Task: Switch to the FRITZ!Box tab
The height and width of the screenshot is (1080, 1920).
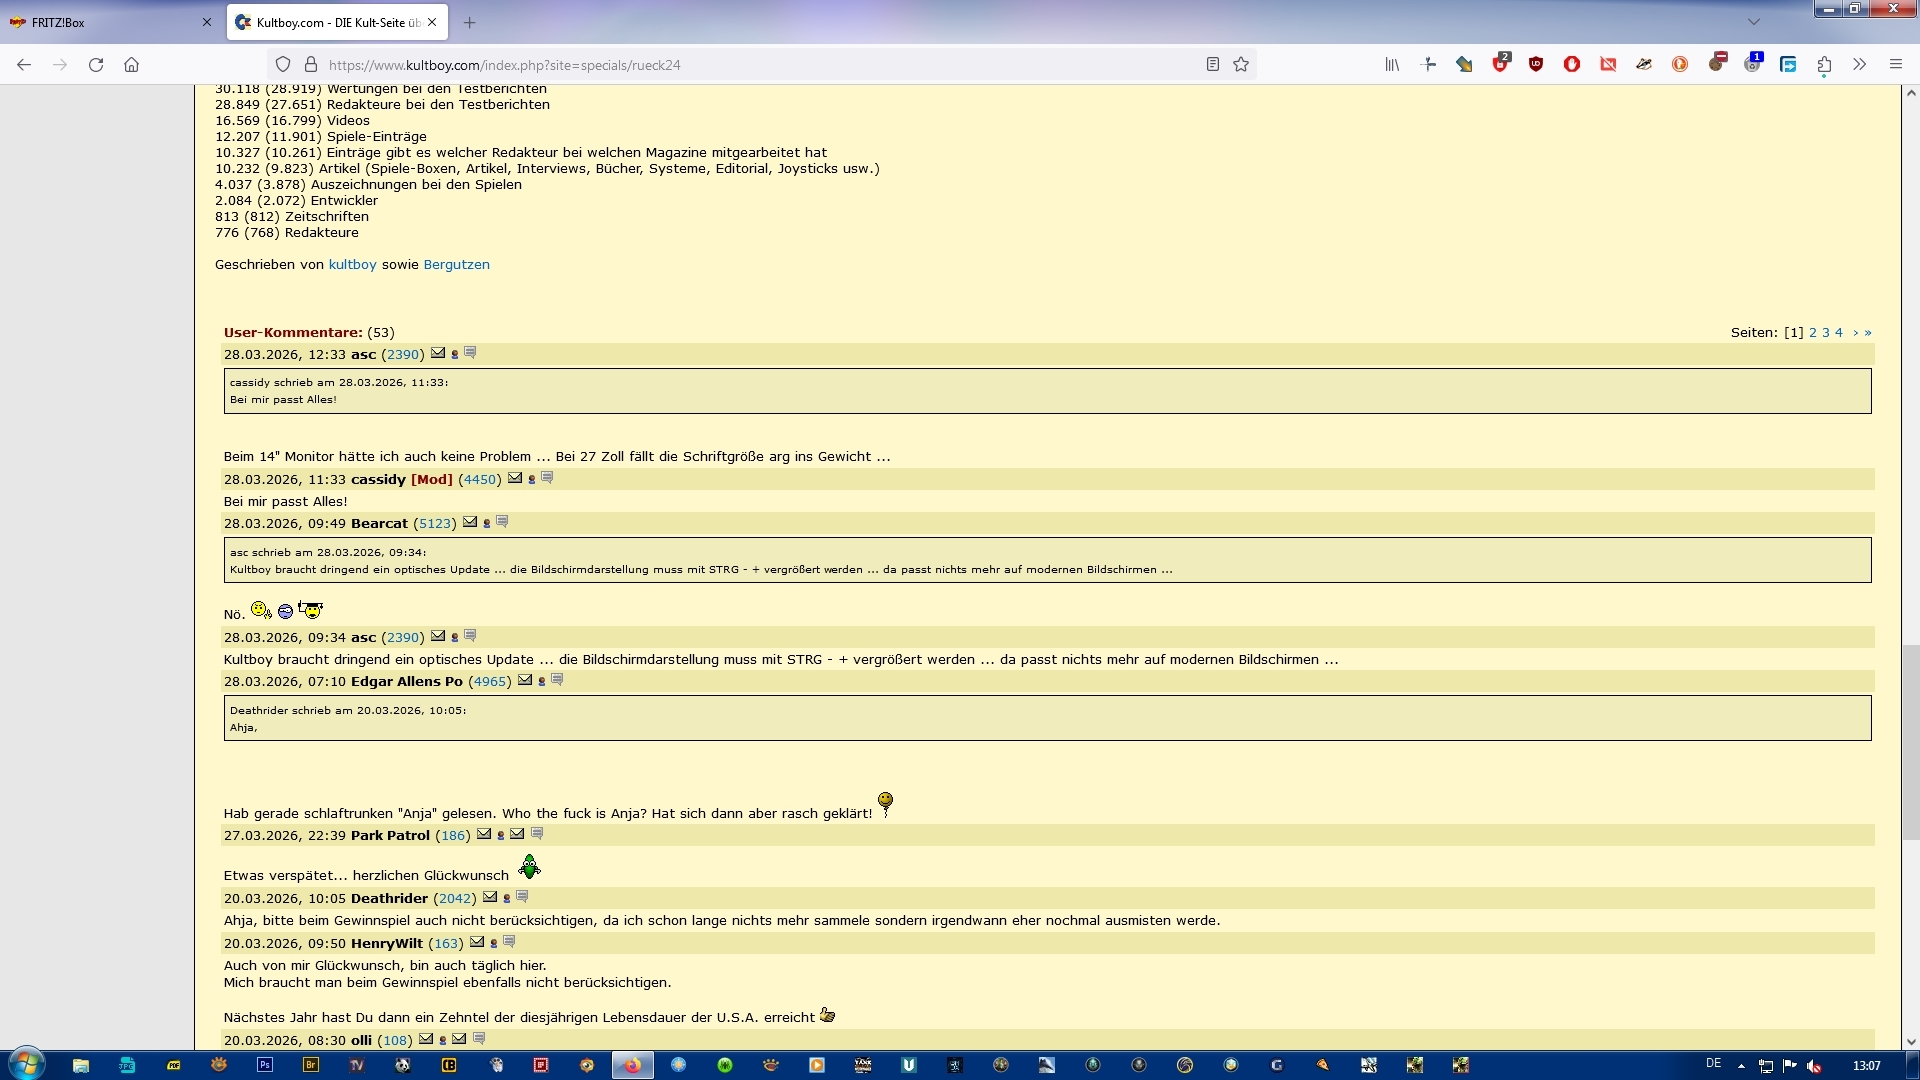Action: 112,22
